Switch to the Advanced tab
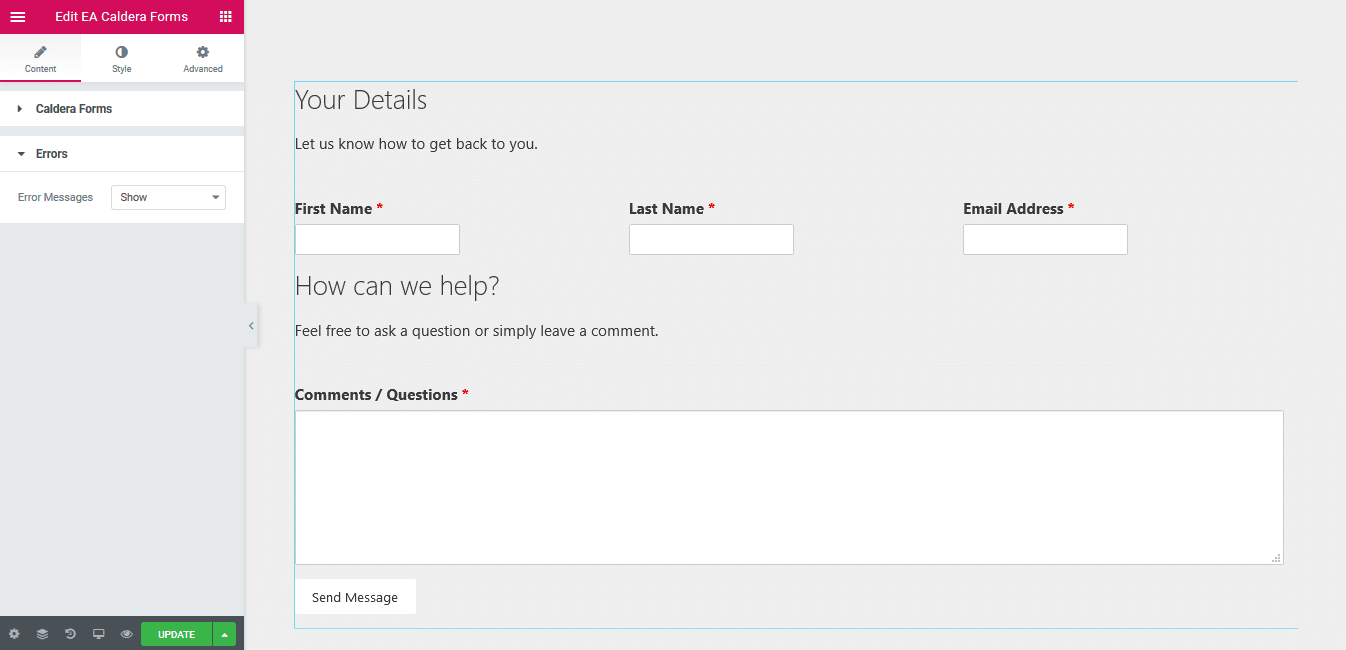1346x650 pixels. pos(202,57)
